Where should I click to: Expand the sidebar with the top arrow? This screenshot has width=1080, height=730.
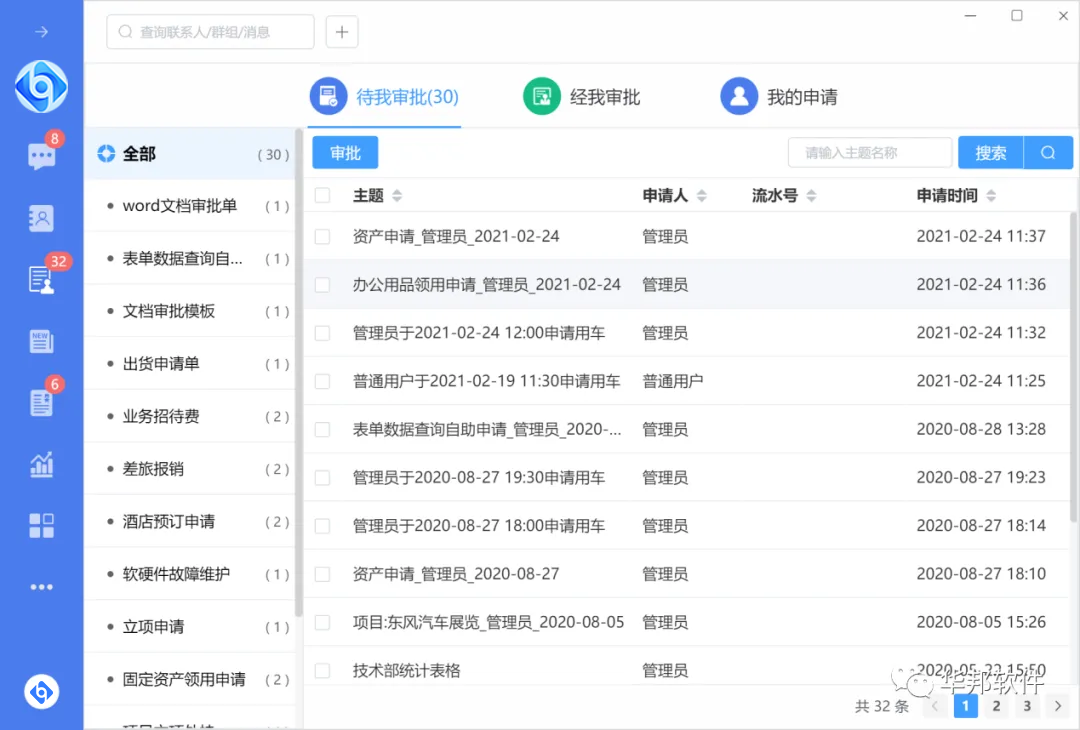tap(42, 32)
